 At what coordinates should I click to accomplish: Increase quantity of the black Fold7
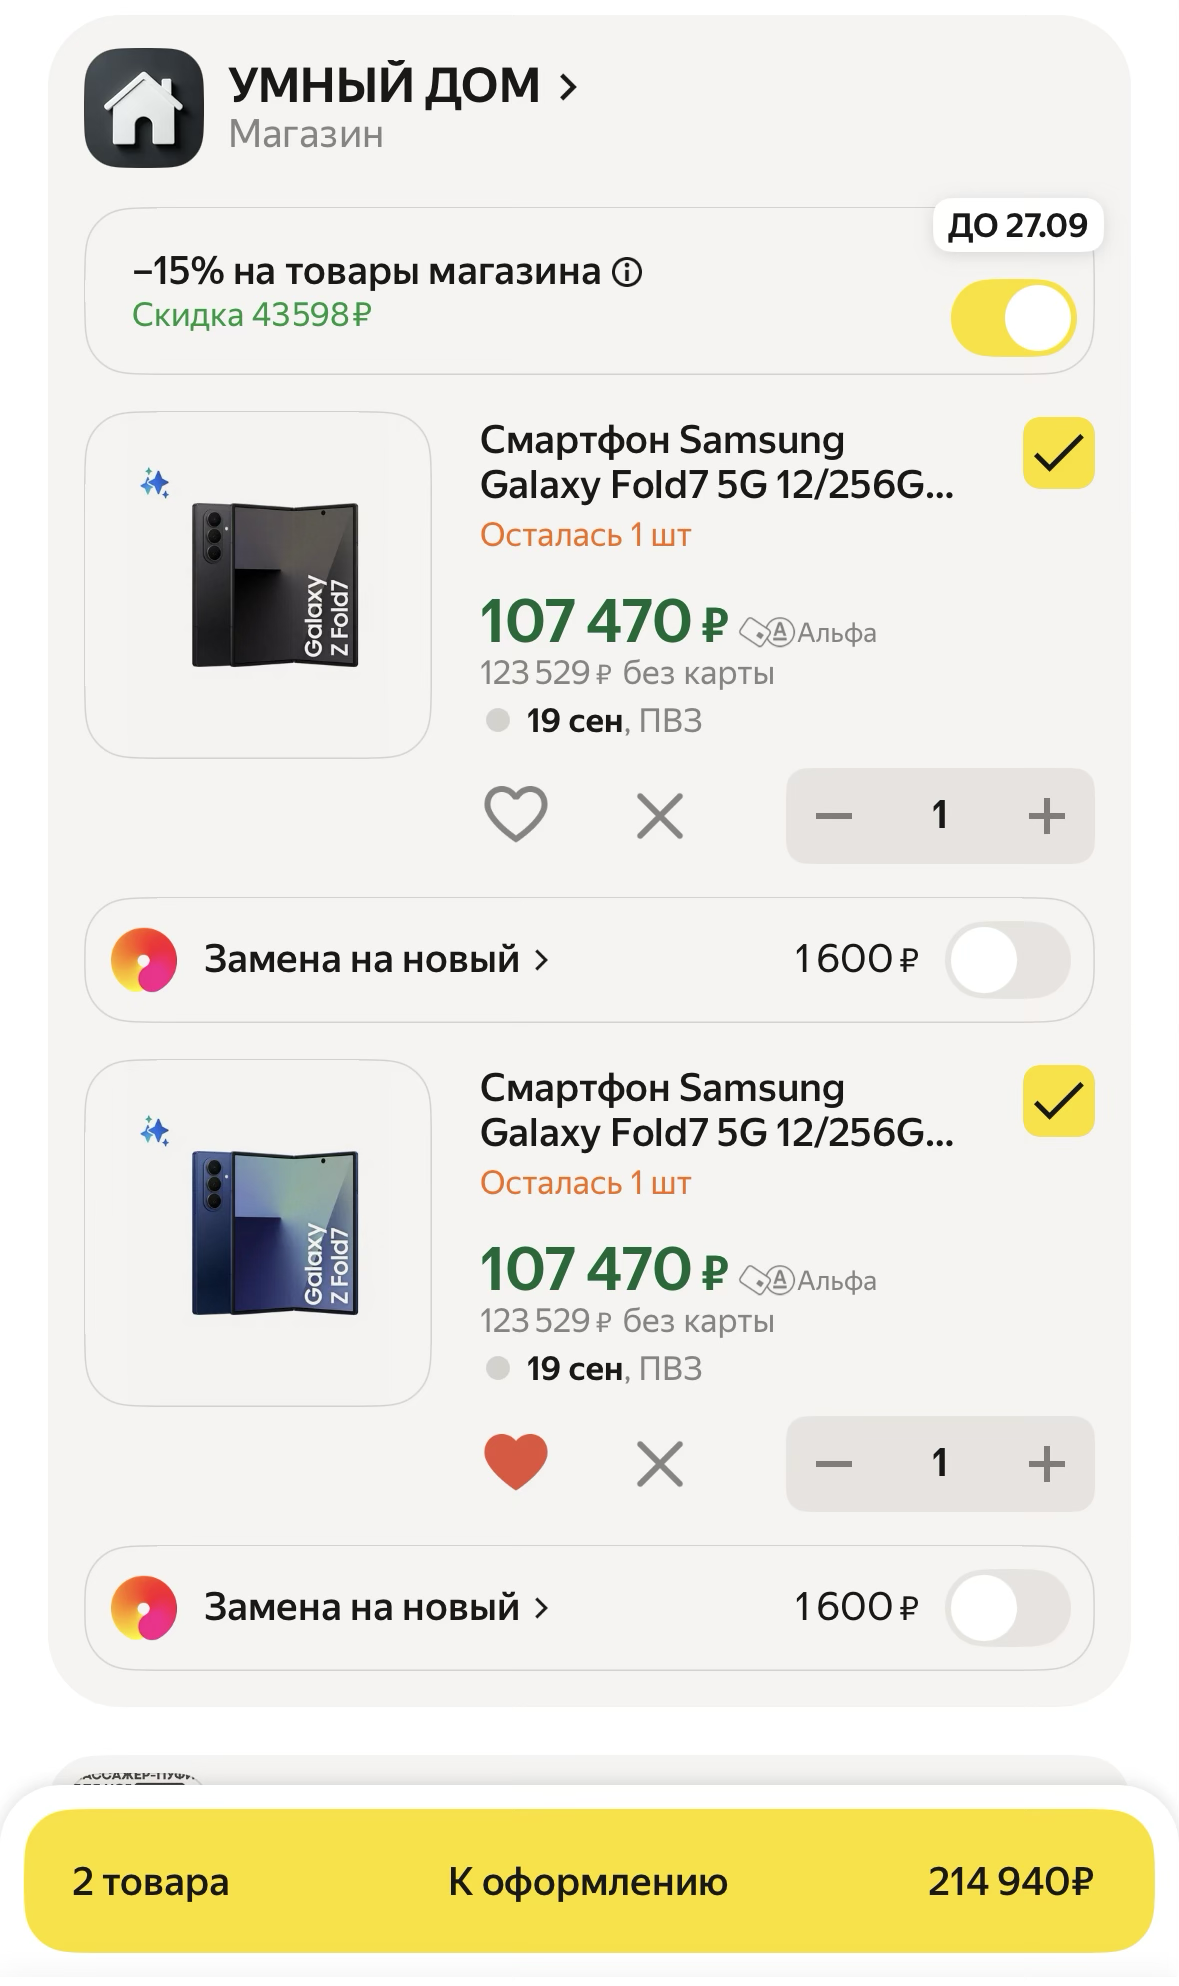pyautogui.click(x=1046, y=816)
